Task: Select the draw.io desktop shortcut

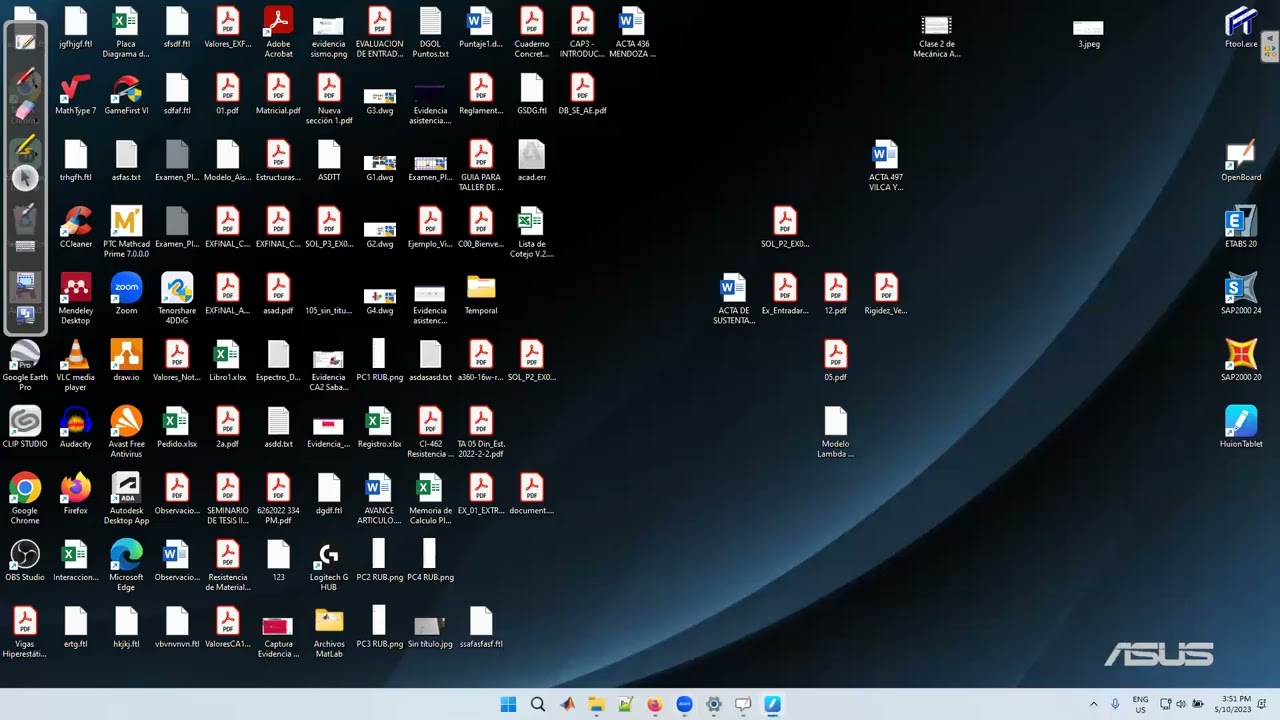Action: click(x=126, y=361)
